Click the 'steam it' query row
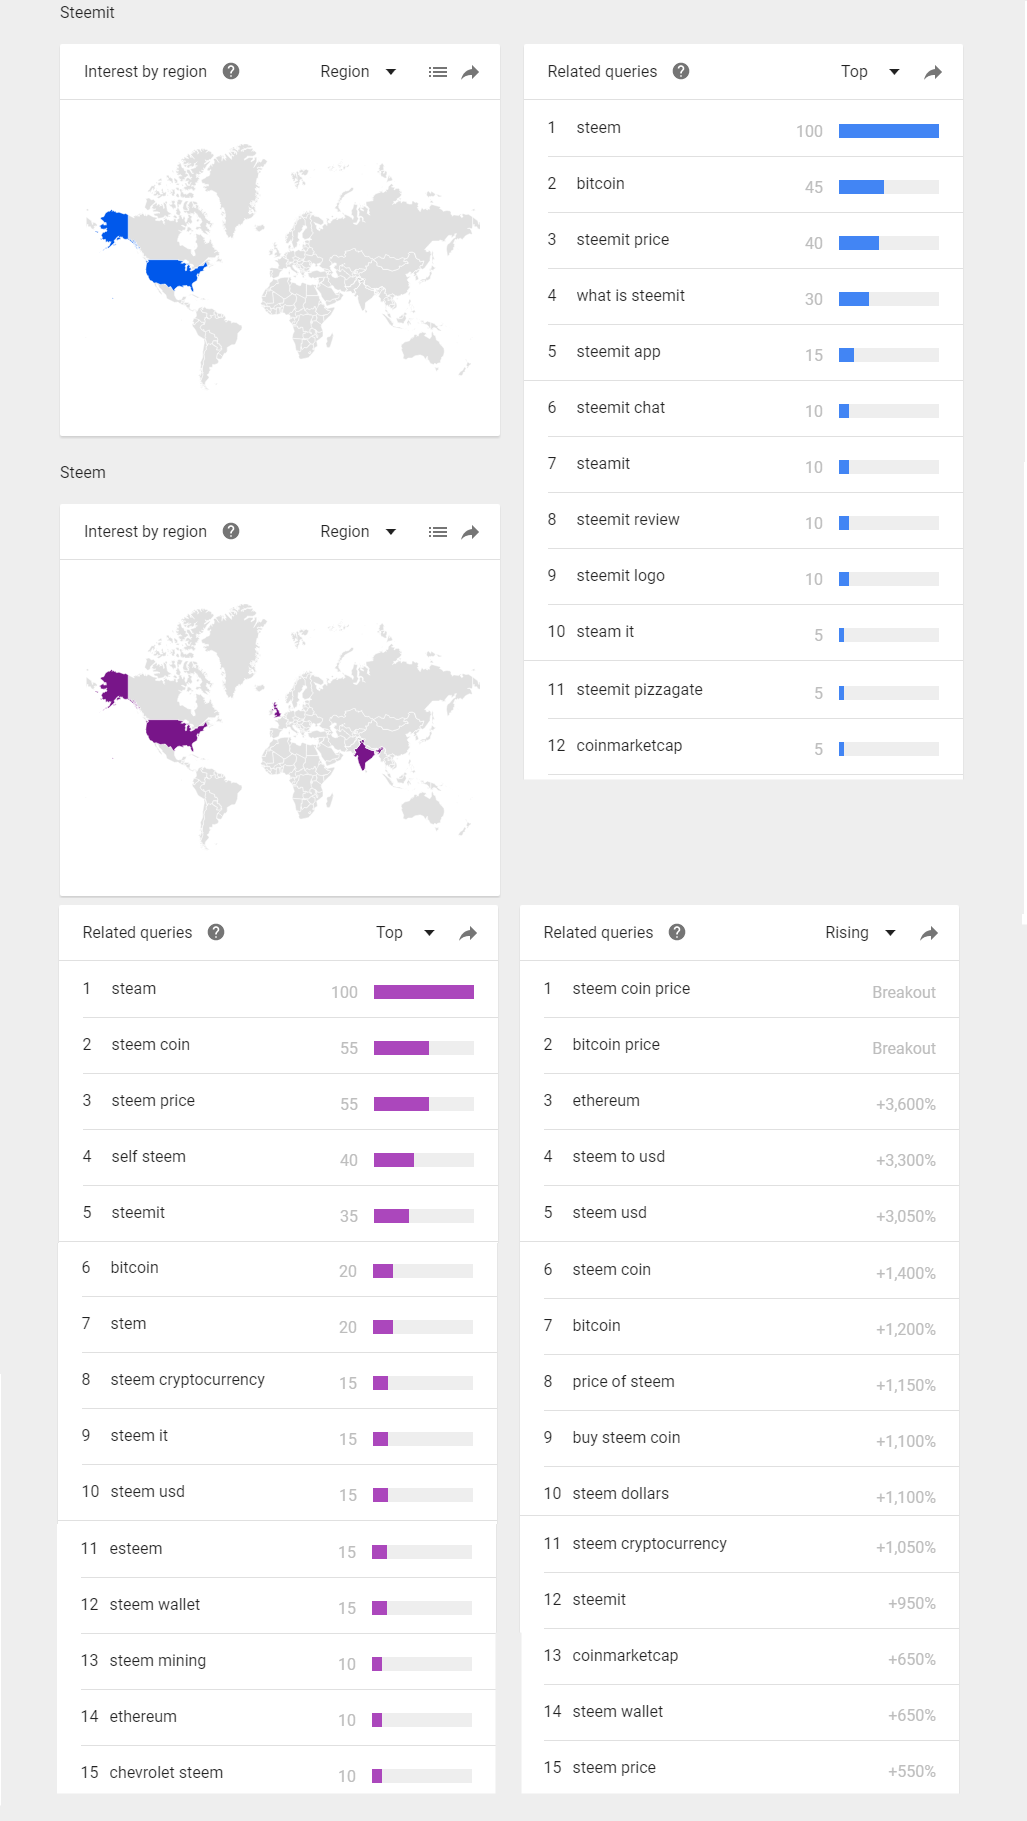Viewport: 1027px width, 1821px height. pos(743,632)
